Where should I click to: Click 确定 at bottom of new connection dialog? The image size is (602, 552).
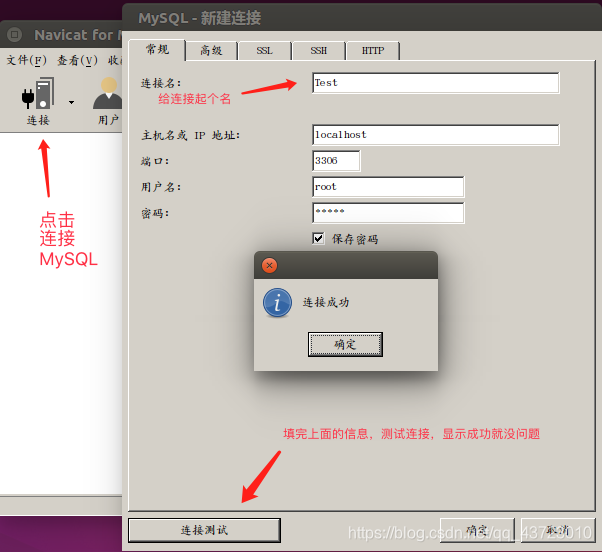(x=477, y=531)
